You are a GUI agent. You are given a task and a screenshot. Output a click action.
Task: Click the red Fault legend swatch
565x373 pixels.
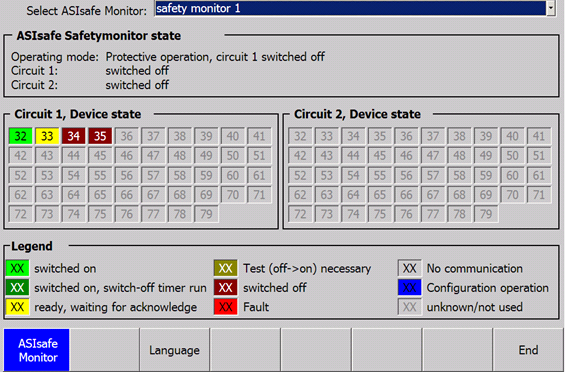[226, 307]
